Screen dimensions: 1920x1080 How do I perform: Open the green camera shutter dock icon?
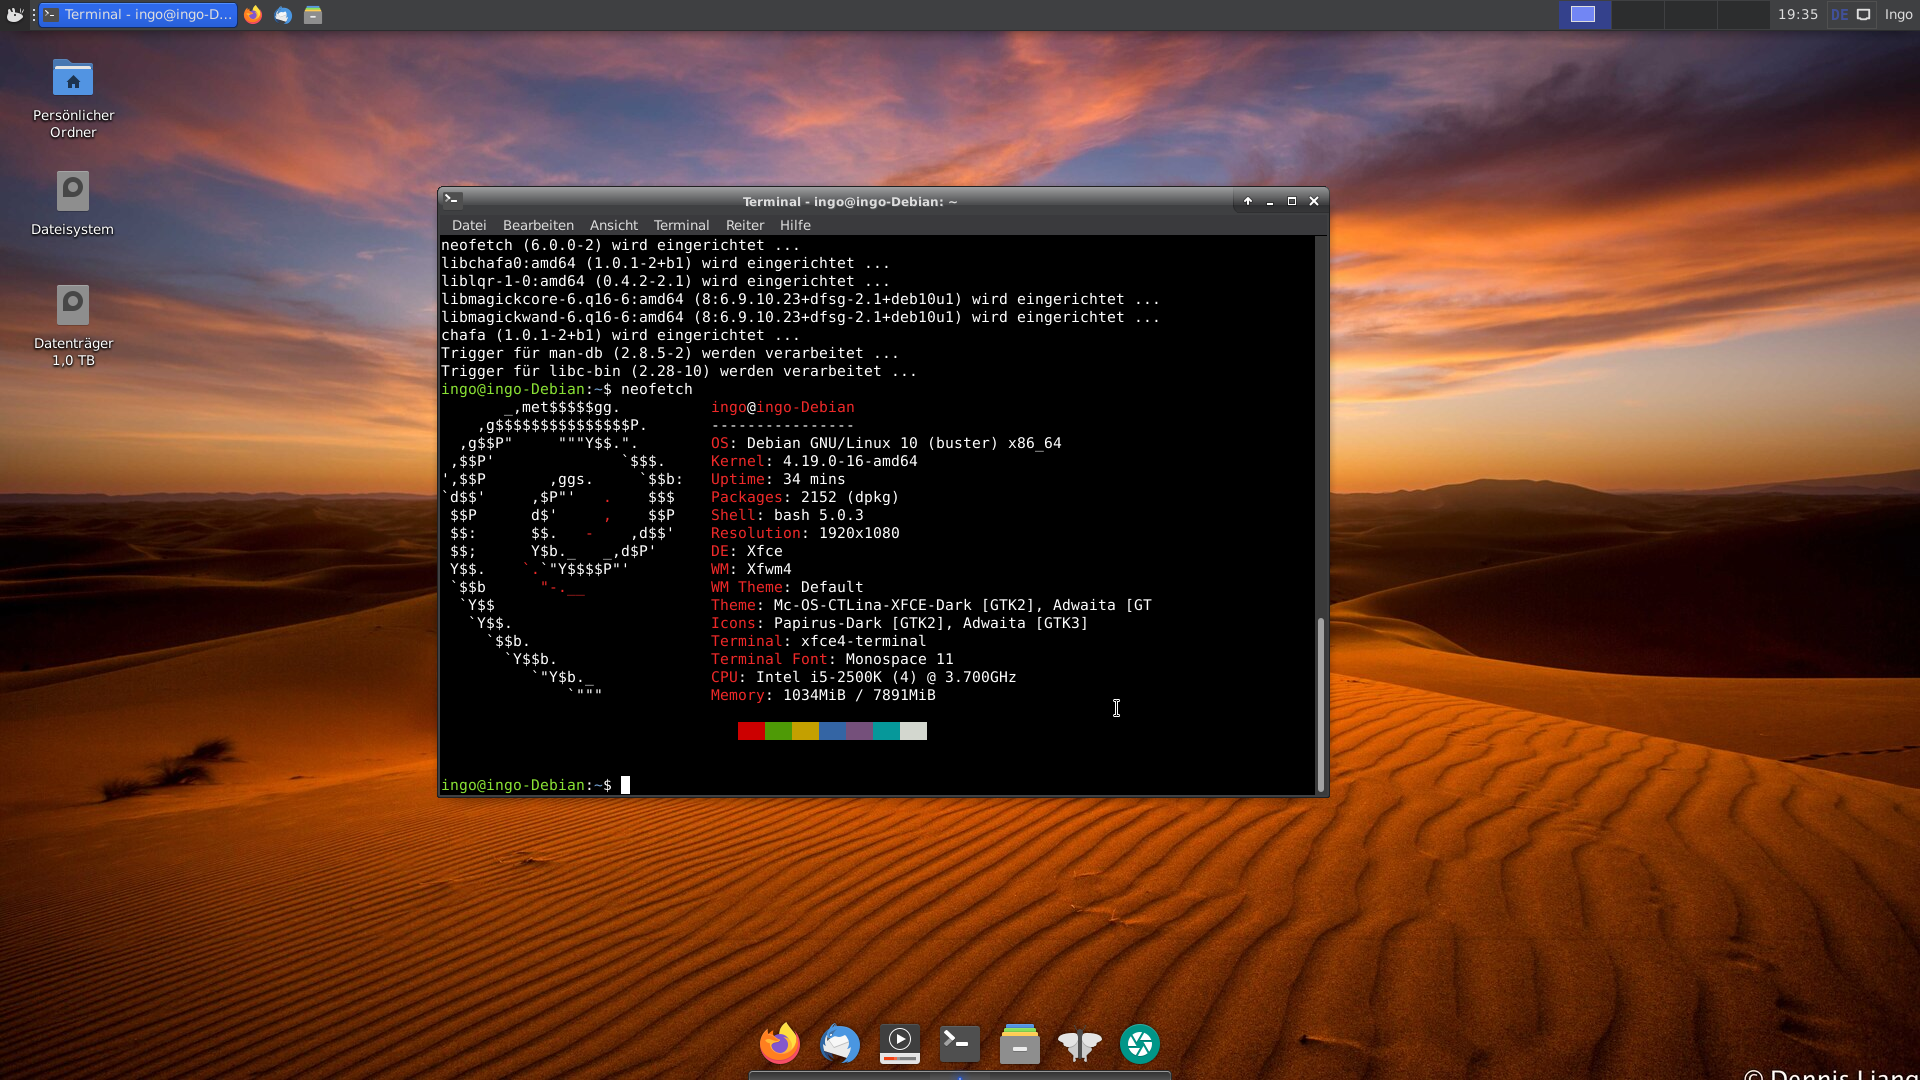[1139, 1044]
